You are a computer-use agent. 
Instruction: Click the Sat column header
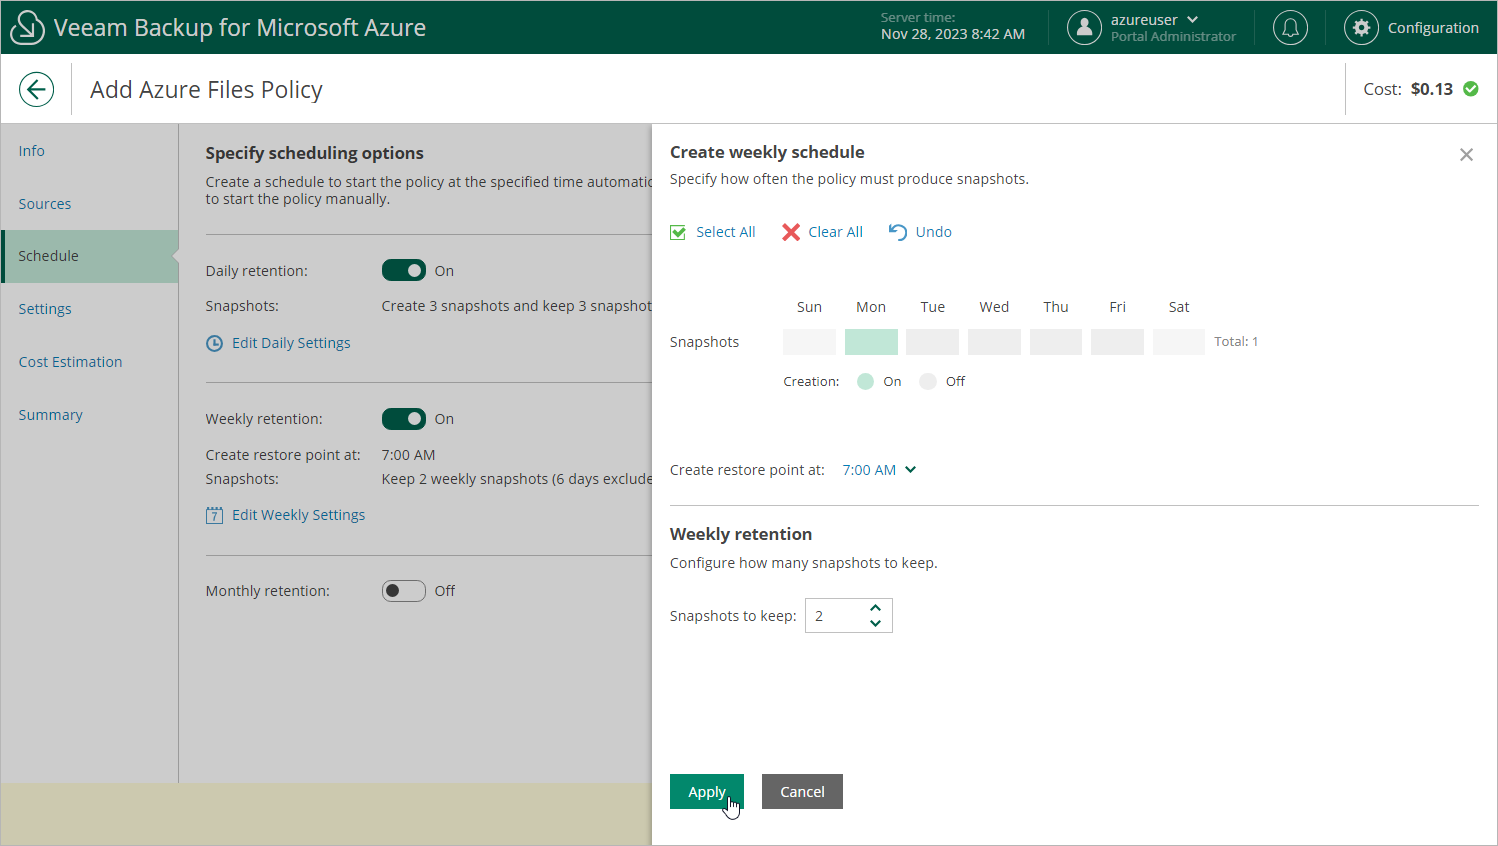pos(1179,307)
